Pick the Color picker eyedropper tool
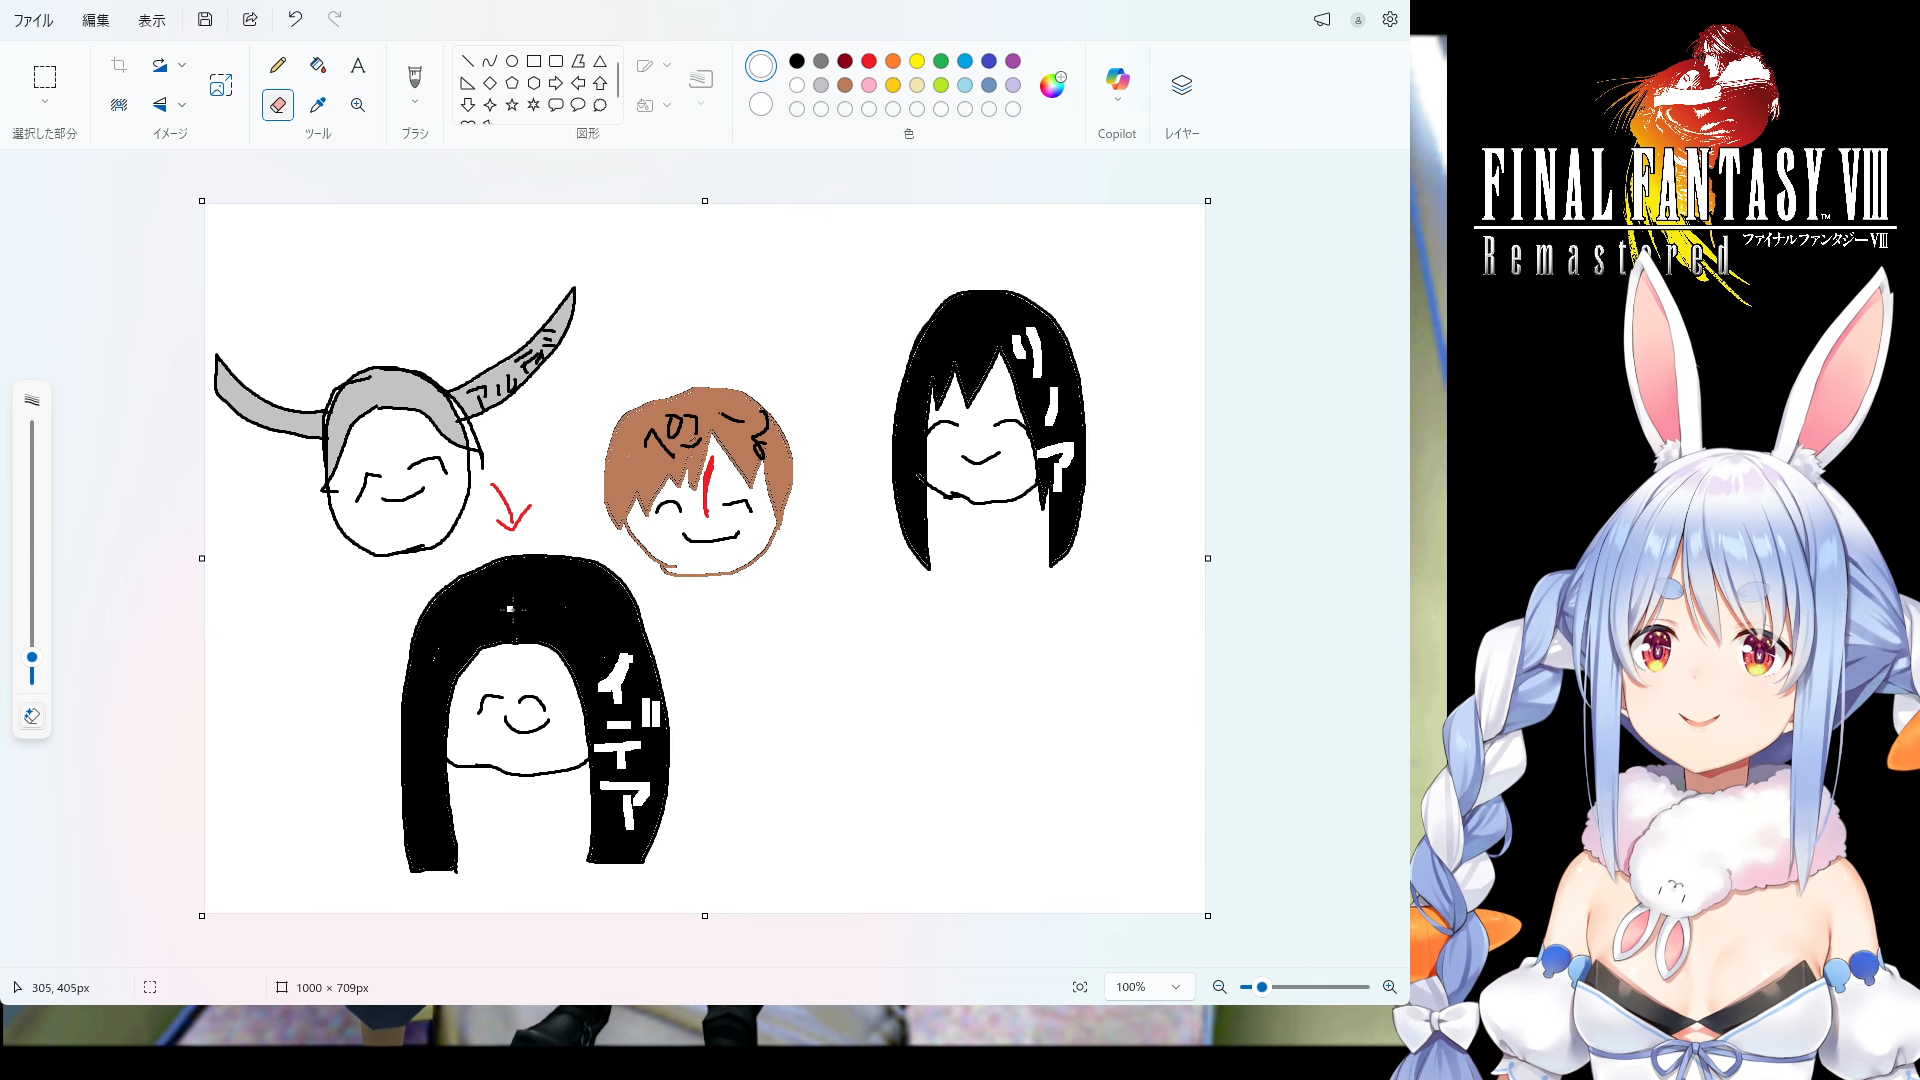 (x=318, y=105)
